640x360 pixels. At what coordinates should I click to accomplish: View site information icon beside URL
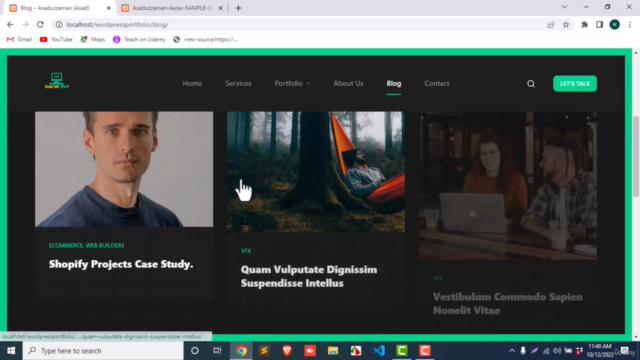point(59,24)
